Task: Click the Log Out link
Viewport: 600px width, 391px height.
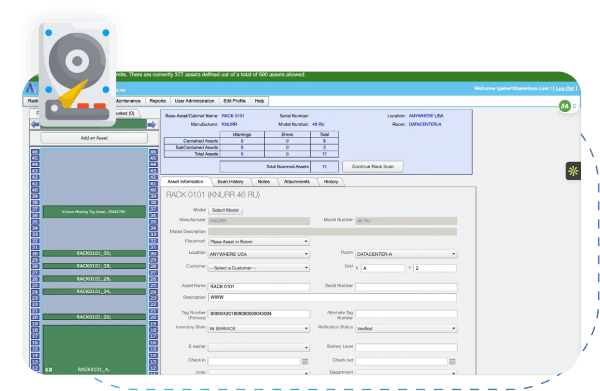Action: point(565,88)
